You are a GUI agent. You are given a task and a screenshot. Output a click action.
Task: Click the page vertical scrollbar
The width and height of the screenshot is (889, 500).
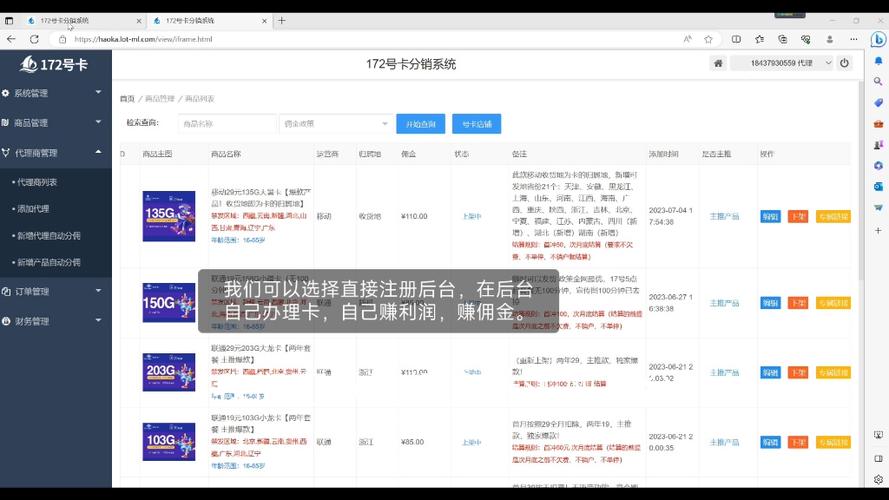(861, 181)
